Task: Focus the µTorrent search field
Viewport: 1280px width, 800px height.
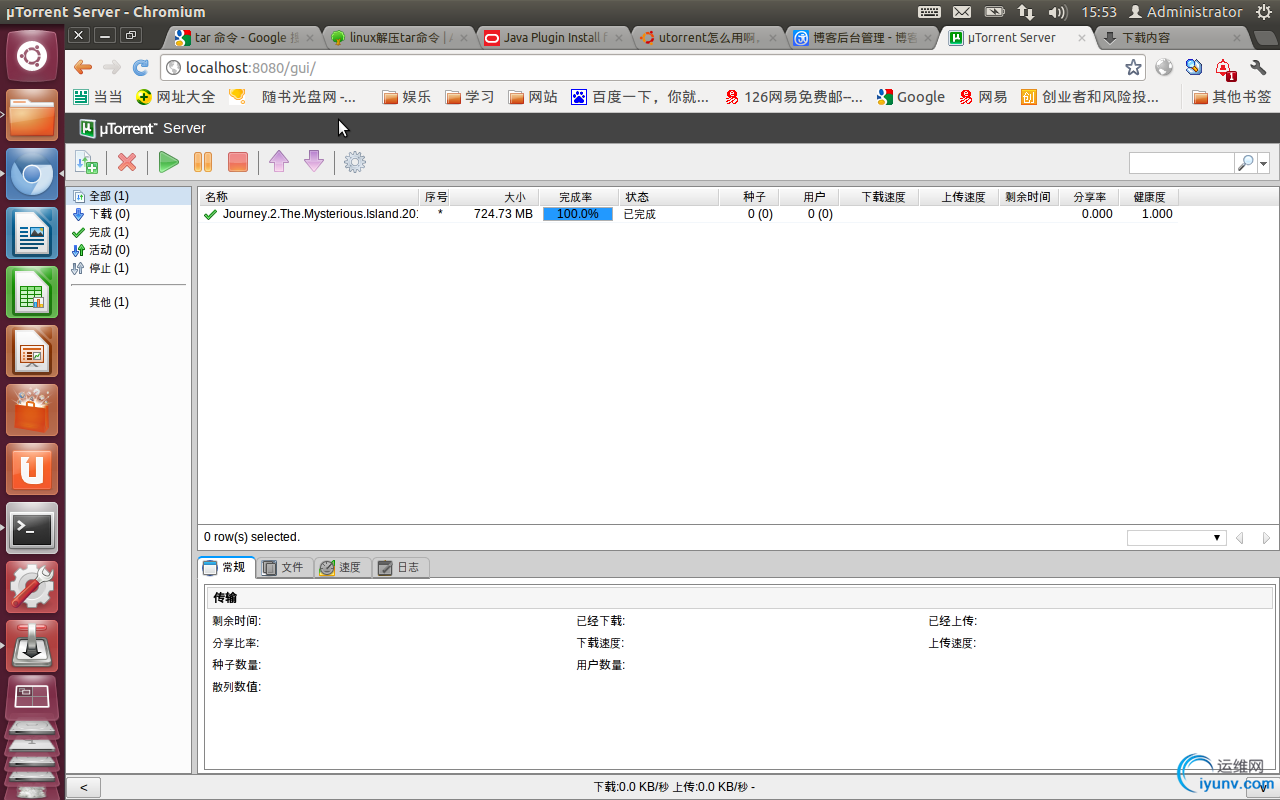Action: click(1182, 163)
